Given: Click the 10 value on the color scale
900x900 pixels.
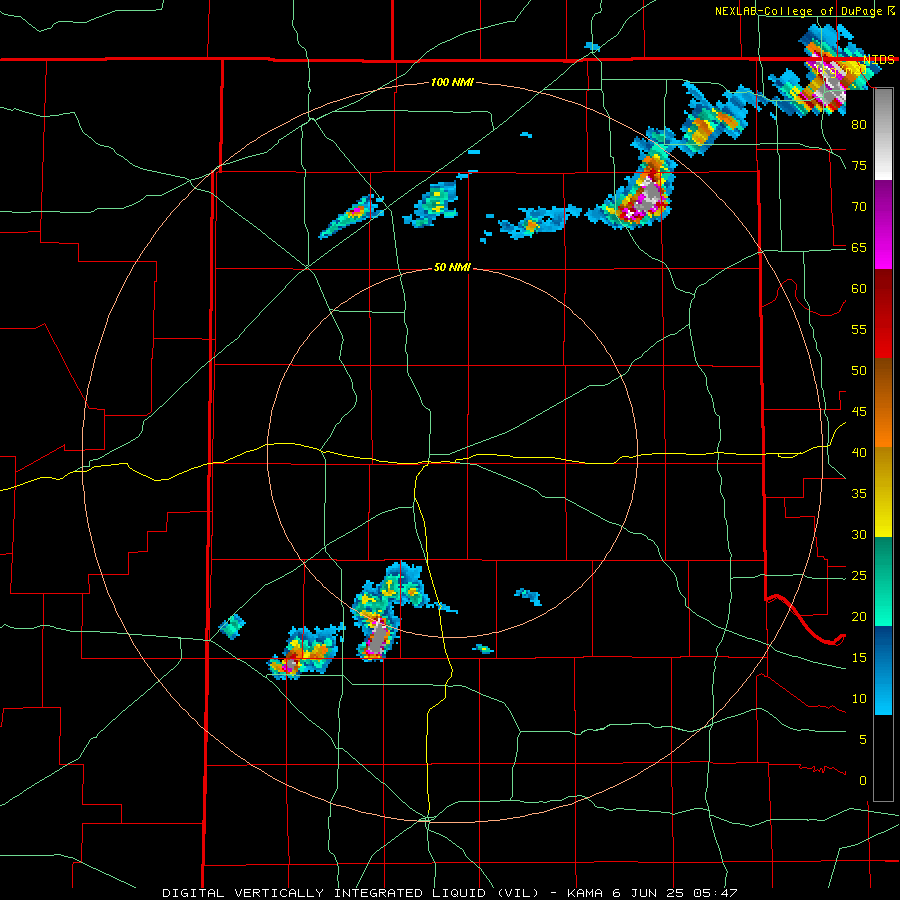Looking at the screenshot, I should point(859,699).
